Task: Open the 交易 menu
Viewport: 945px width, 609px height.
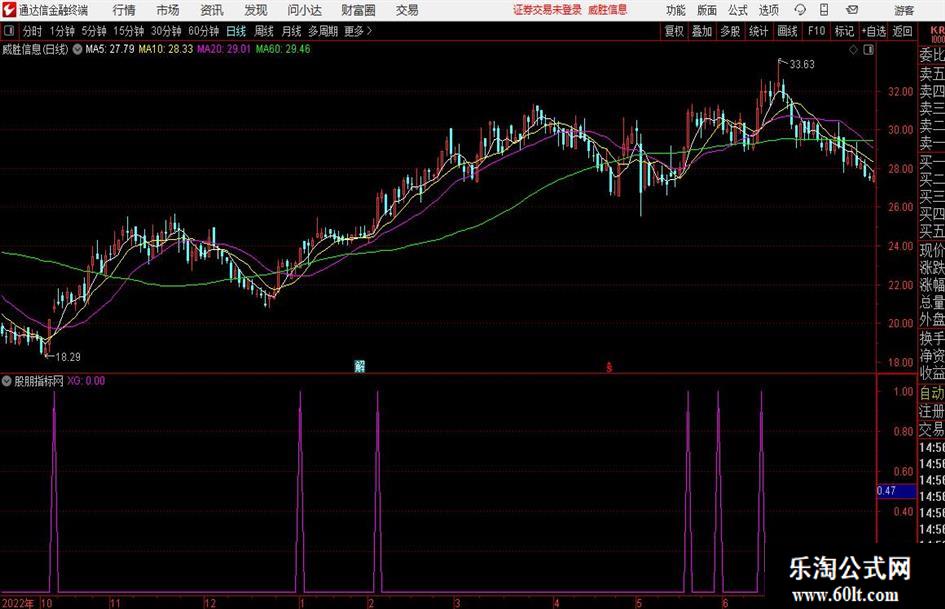Action: coord(407,10)
